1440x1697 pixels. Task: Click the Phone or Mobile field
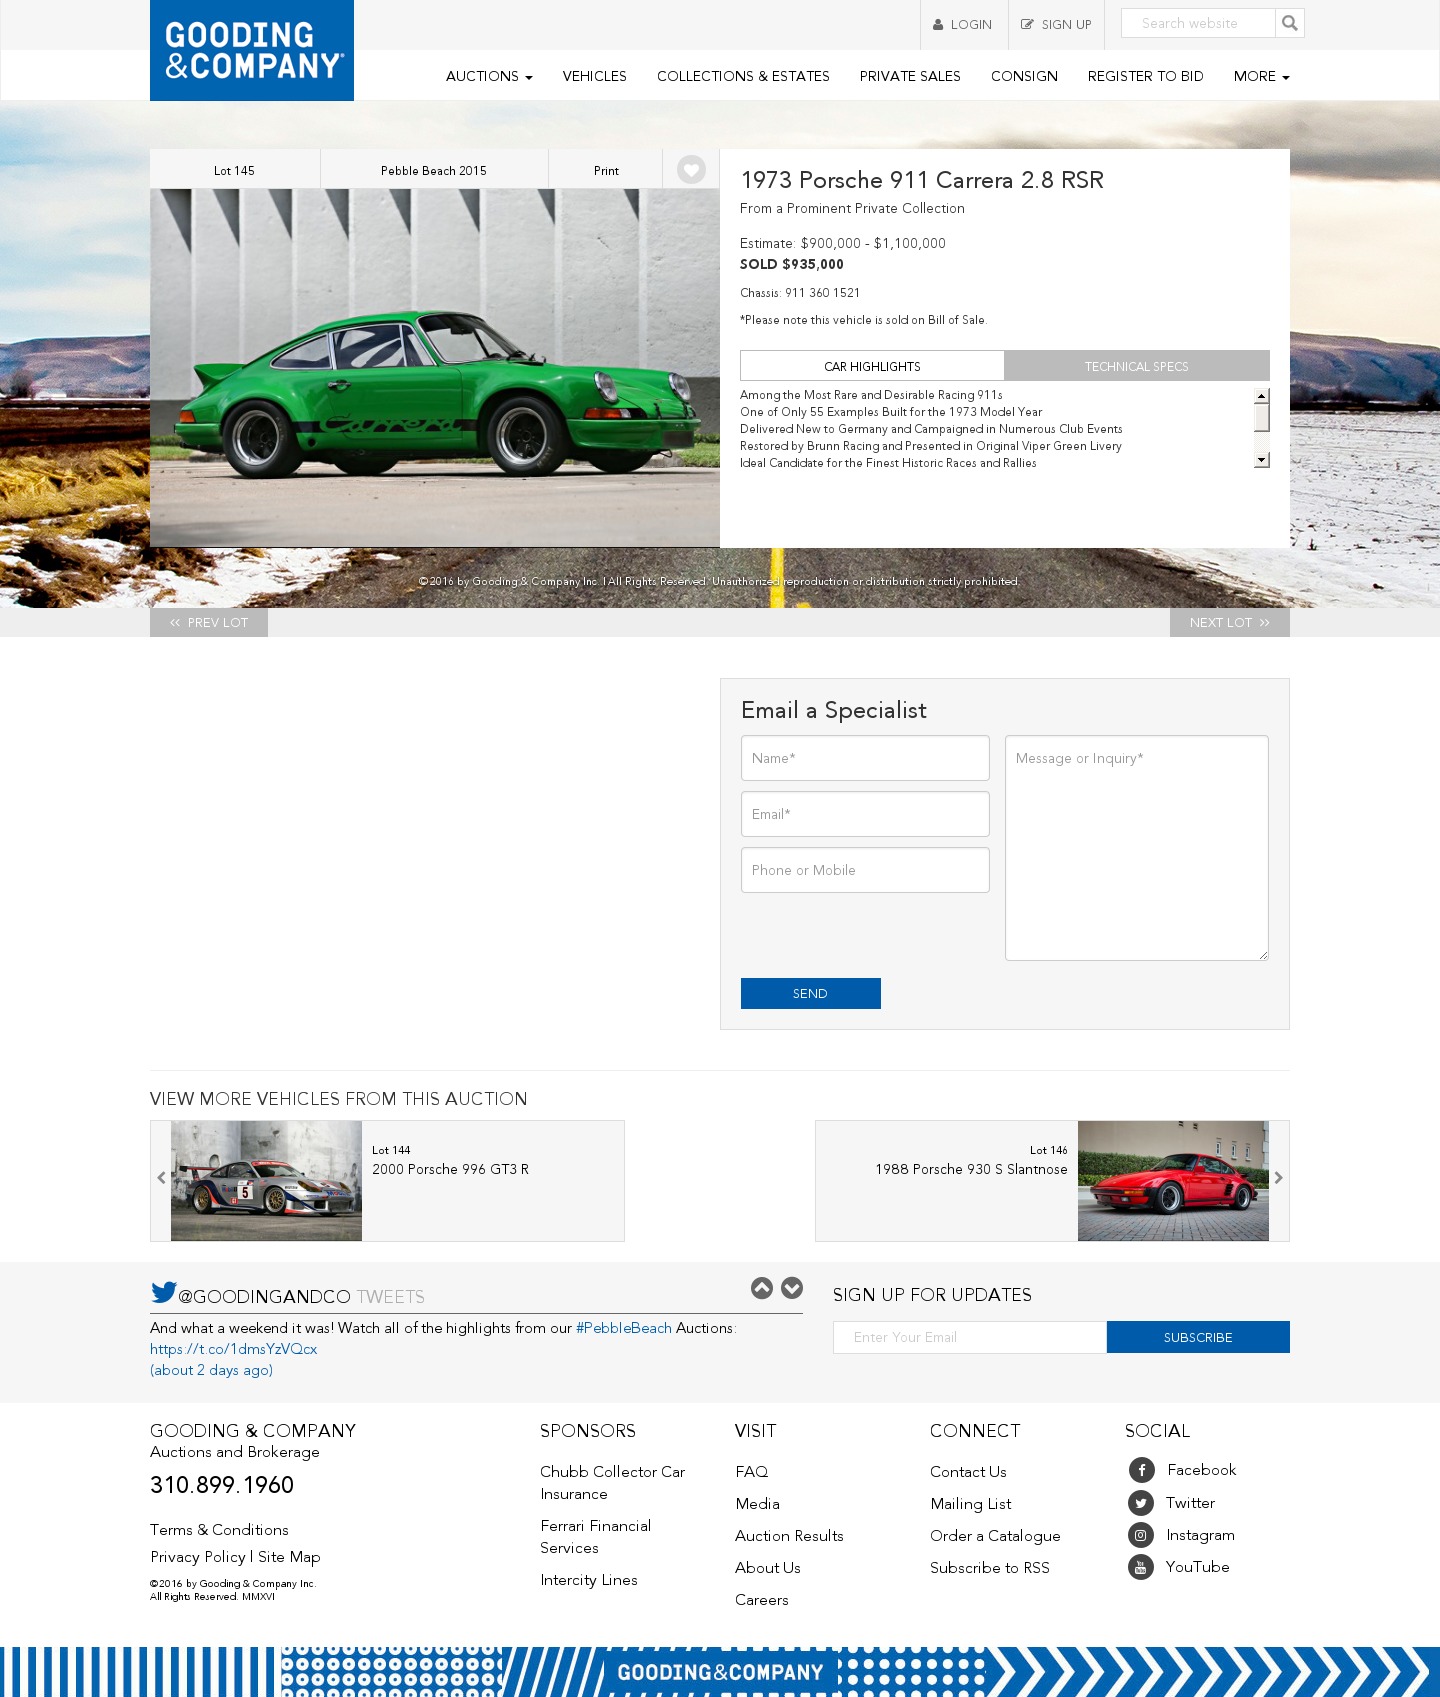(x=865, y=870)
